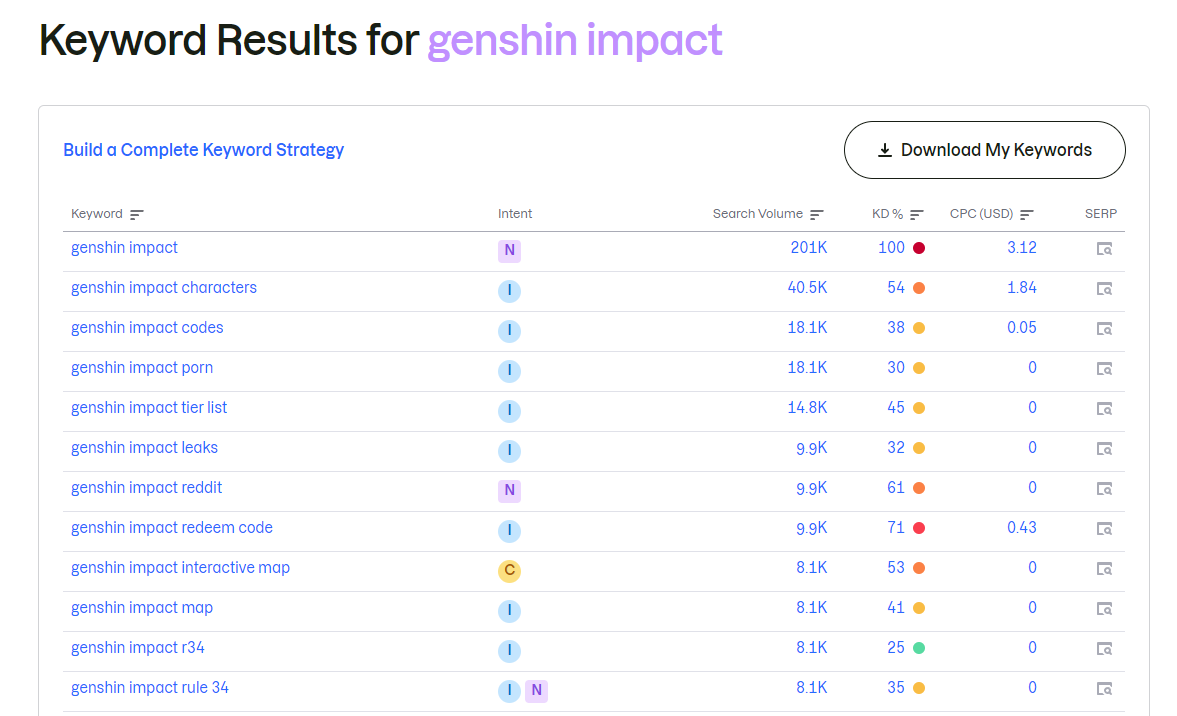Click SERP icon for genshin impact map
The height and width of the screenshot is (716, 1177).
coord(1104,609)
